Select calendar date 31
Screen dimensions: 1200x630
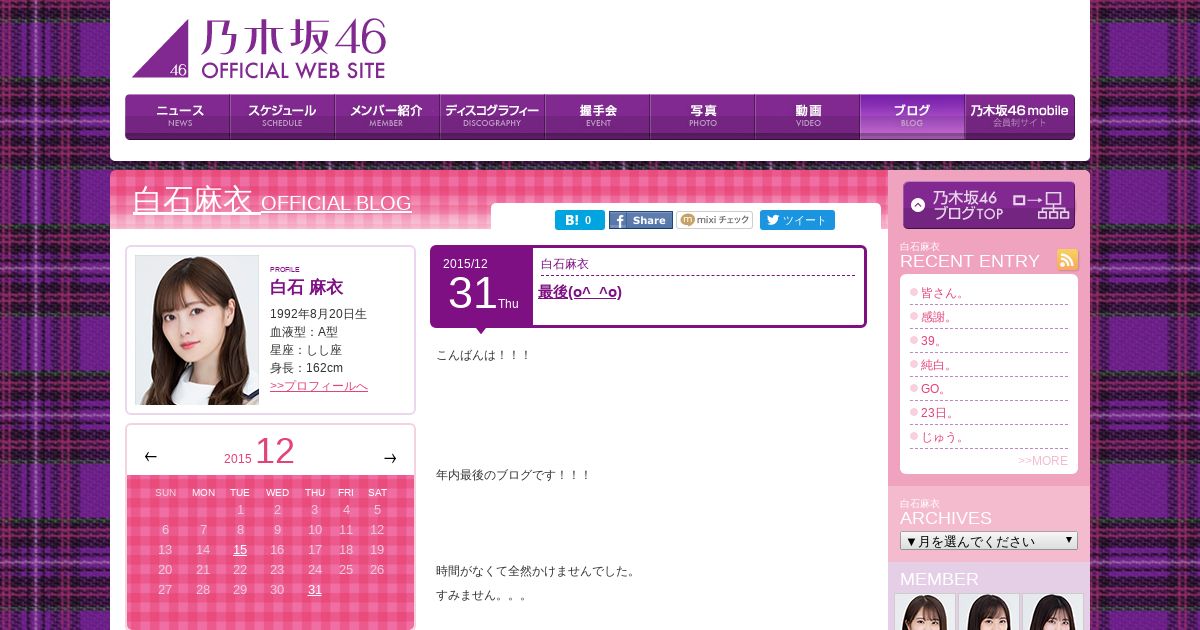point(315,590)
